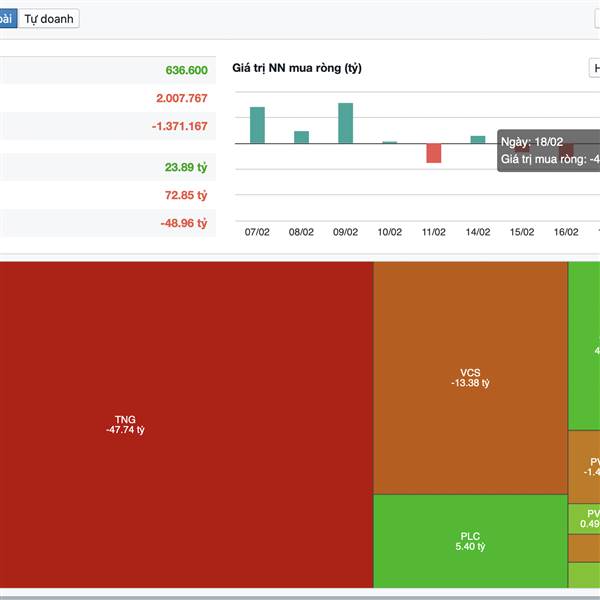This screenshot has height=600, width=600.
Task: Click the 10/02 axis date label
Action: click(x=390, y=232)
